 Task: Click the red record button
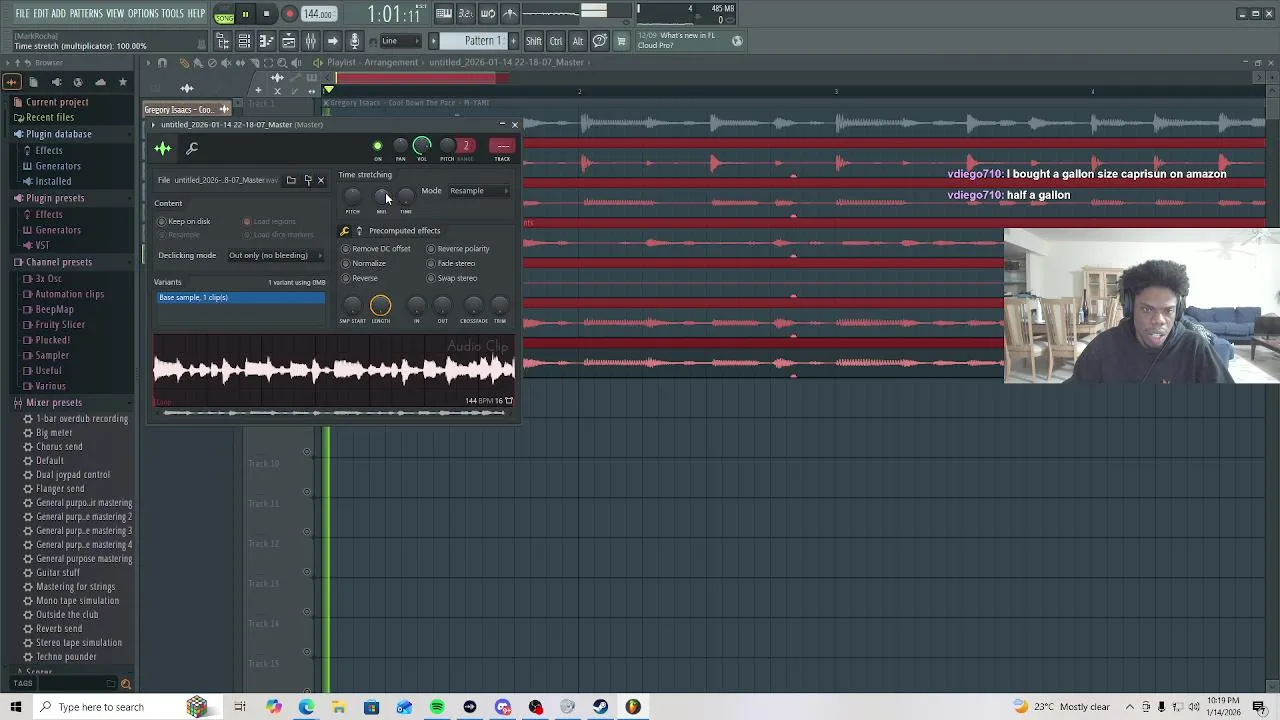click(289, 14)
